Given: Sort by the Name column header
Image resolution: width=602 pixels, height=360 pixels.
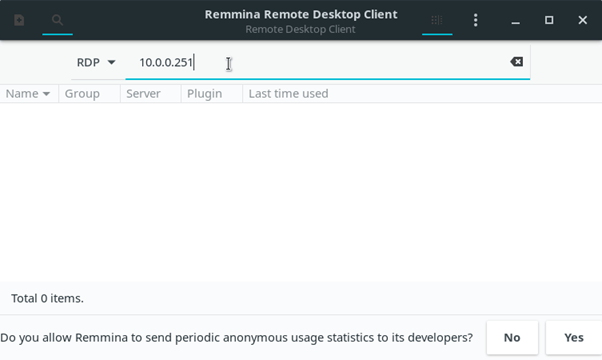Looking at the screenshot, I should [29, 94].
